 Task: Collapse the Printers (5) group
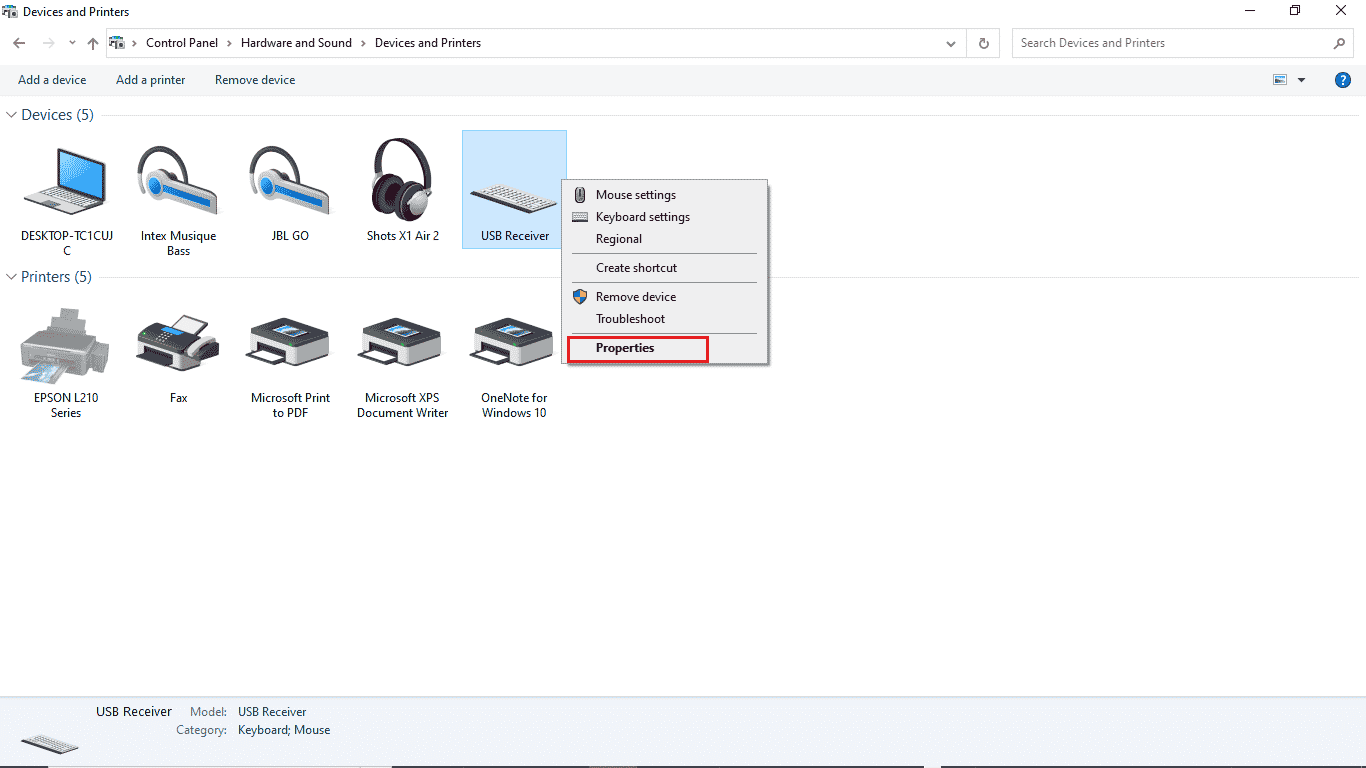[x=12, y=277]
